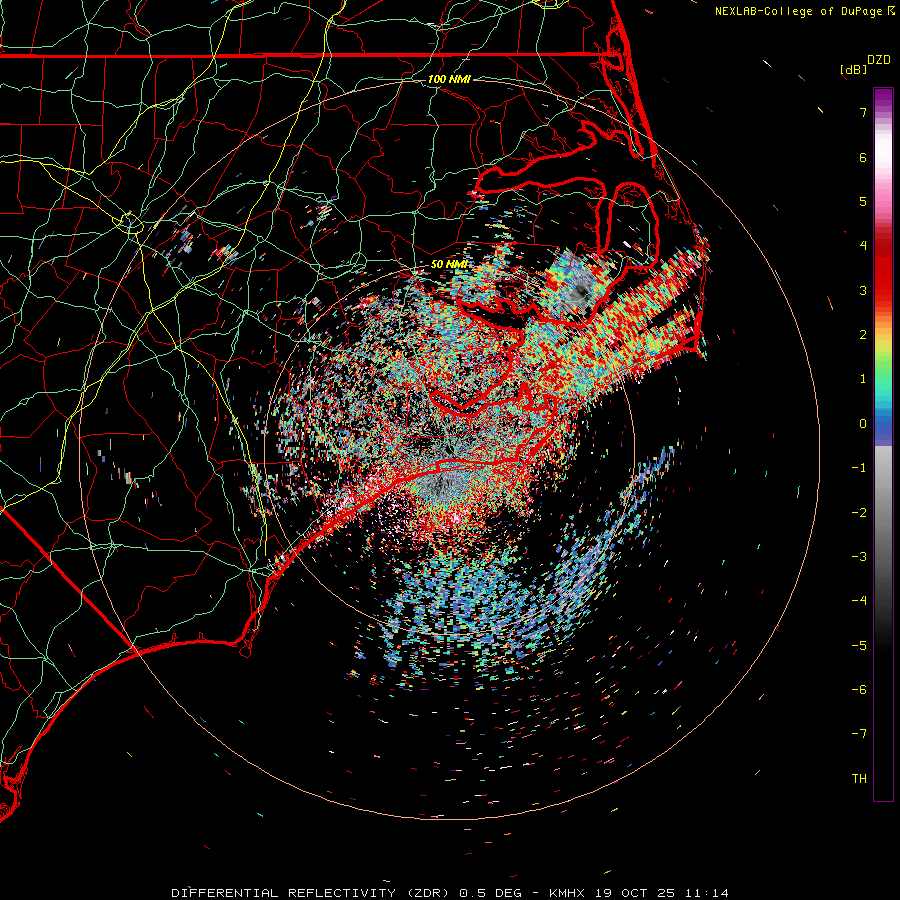Click the KMHX 19 OCT 25 11:14 timestamp
Viewport: 900px width, 900px height.
[638, 893]
